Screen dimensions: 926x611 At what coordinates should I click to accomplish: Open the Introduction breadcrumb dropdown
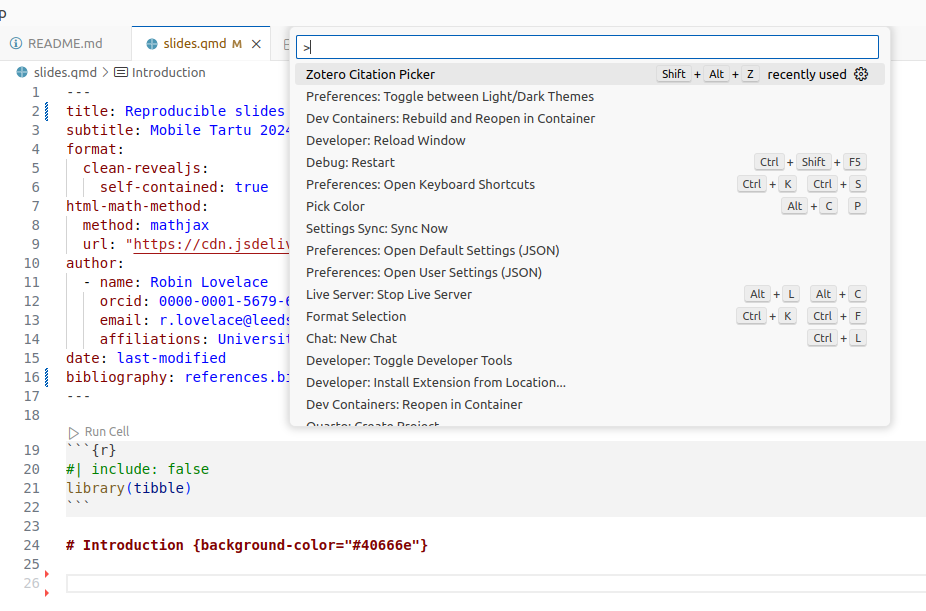click(x=168, y=72)
